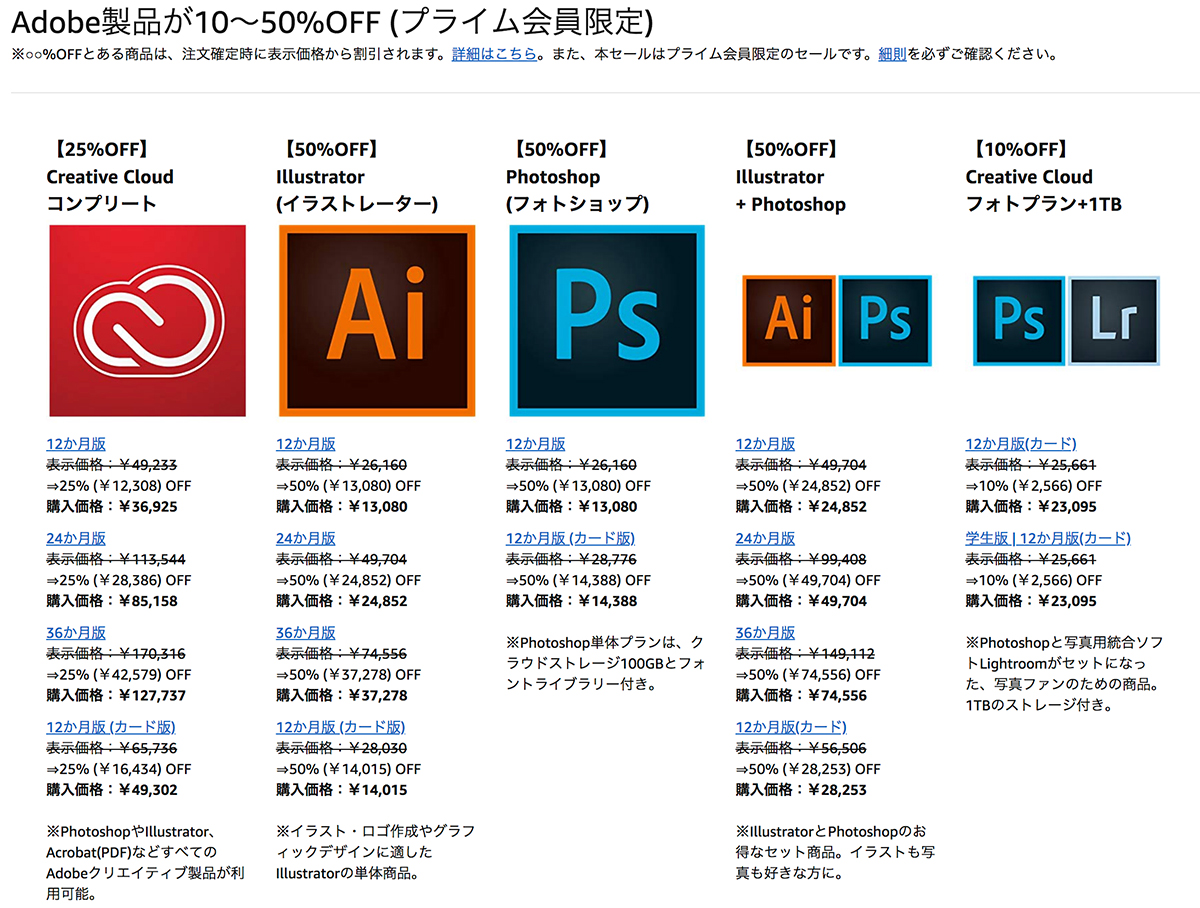Click struck-through 表示価格：¥49,233
The height and width of the screenshot is (908, 1200).
tap(112, 465)
